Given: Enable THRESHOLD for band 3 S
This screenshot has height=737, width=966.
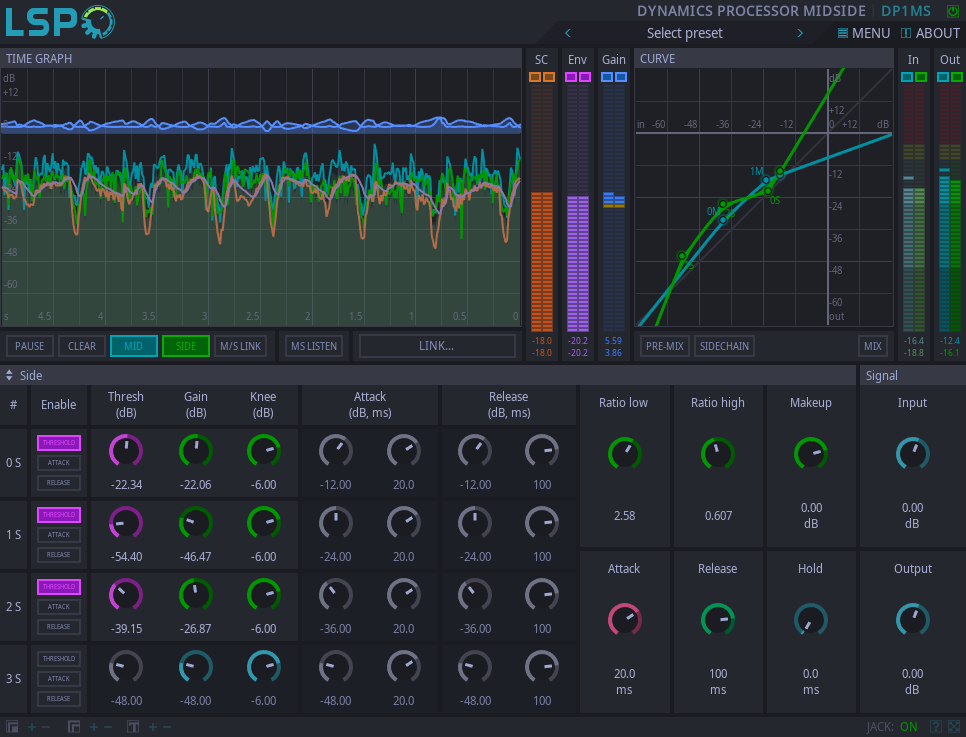Looking at the screenshot, I should point(59,659).
